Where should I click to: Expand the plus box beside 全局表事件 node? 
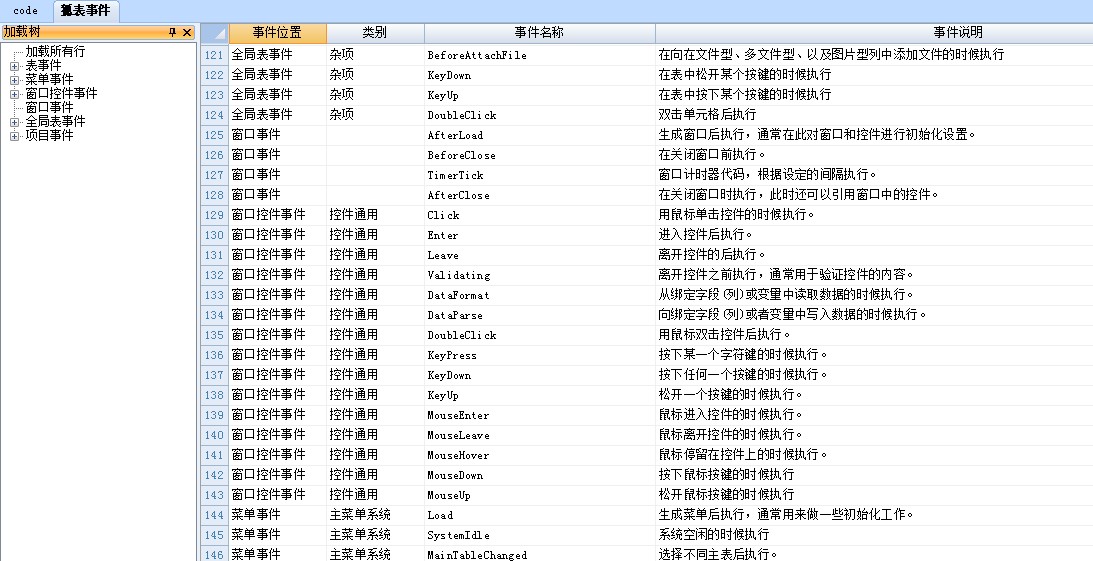coord(14,121)
